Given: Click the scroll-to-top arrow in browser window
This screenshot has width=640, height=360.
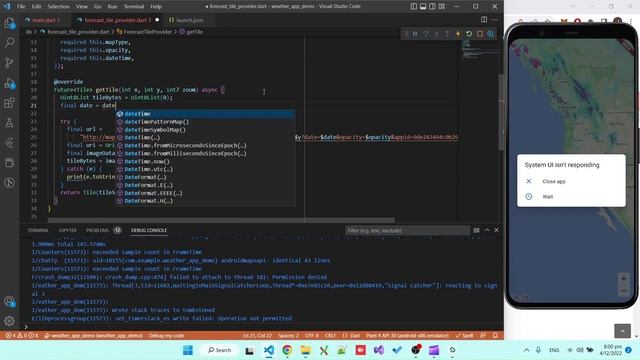Looking at the screenshot, I should click(622, 331).
